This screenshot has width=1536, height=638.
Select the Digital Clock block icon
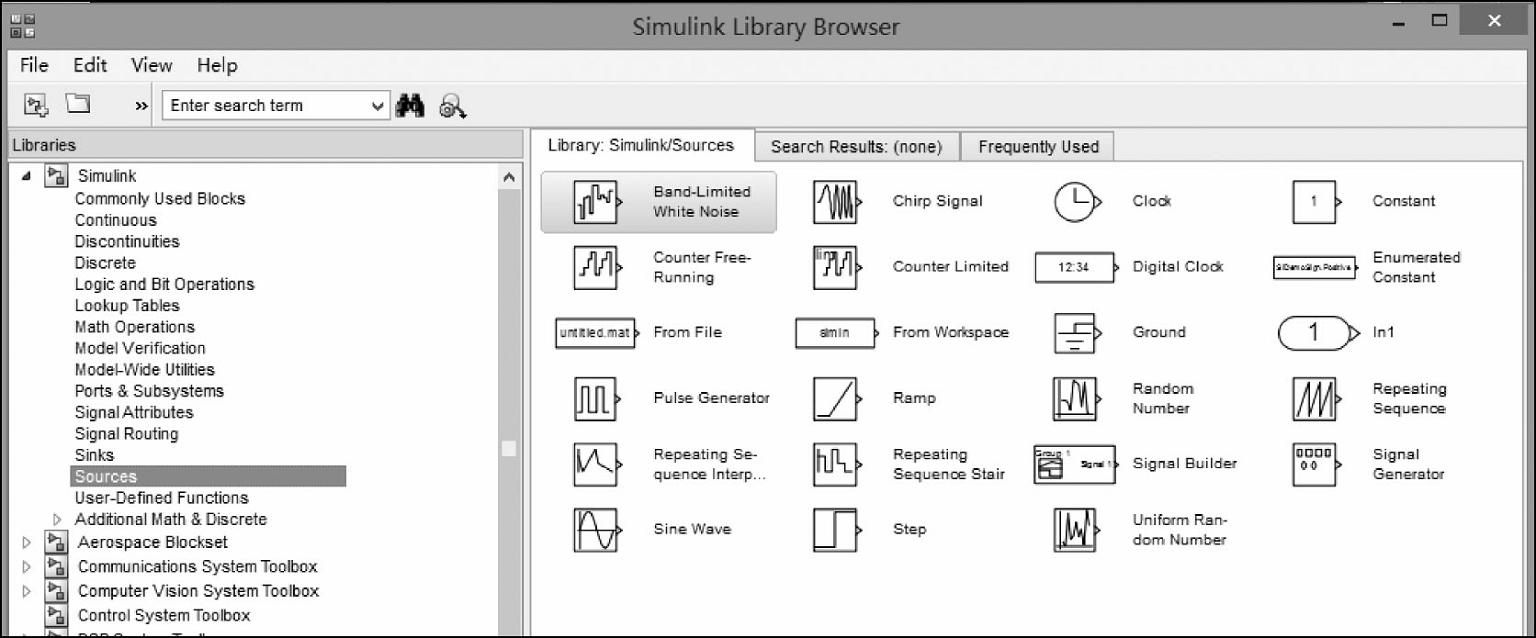coord(1076,267)
